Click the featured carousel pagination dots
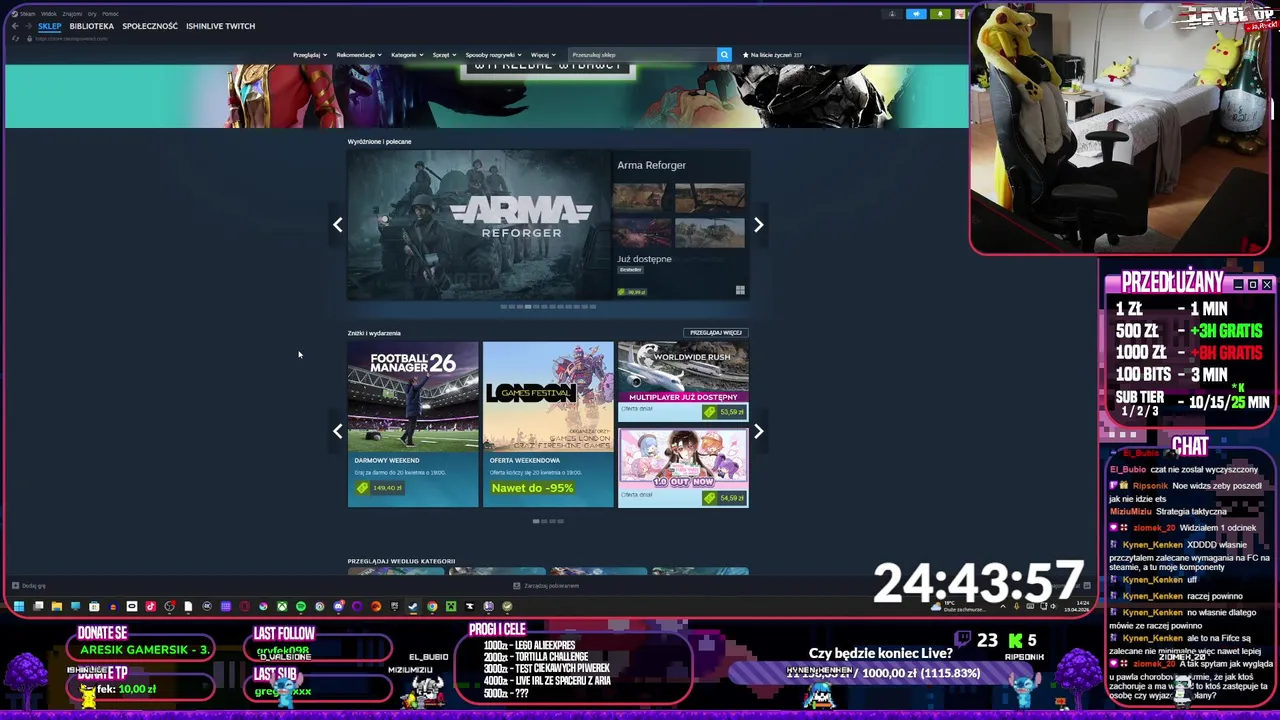The image size is (1280, 720). pyautogui.click(x=548, y=307)
